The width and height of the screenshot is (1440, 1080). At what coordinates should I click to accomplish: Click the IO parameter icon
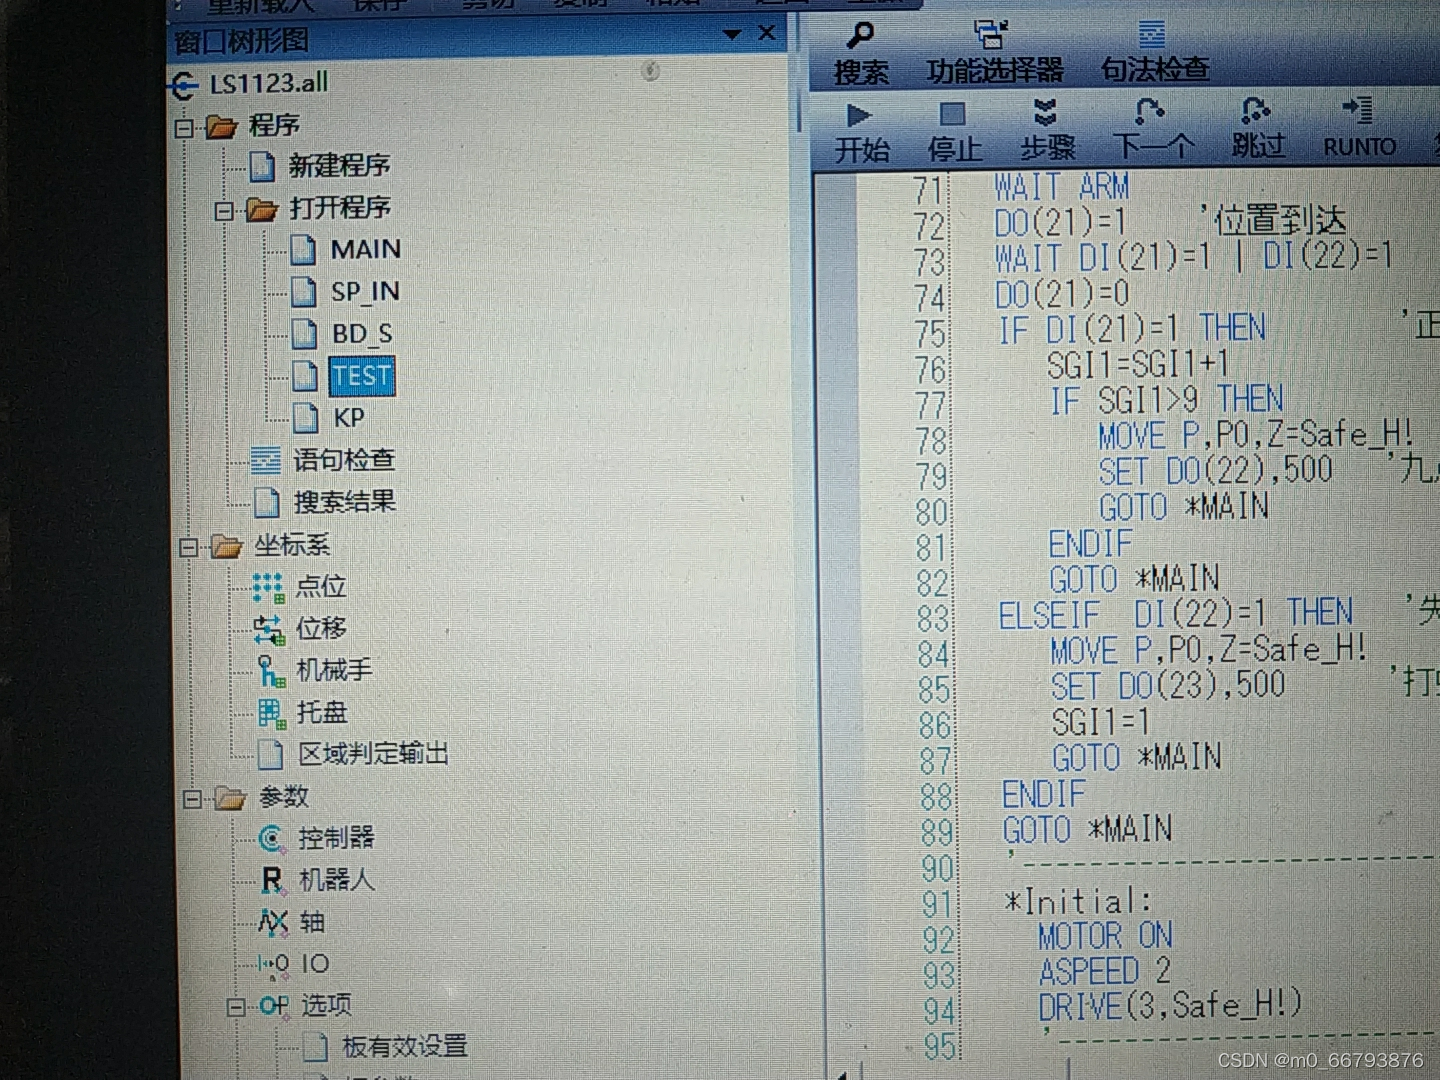pos(274,964)
